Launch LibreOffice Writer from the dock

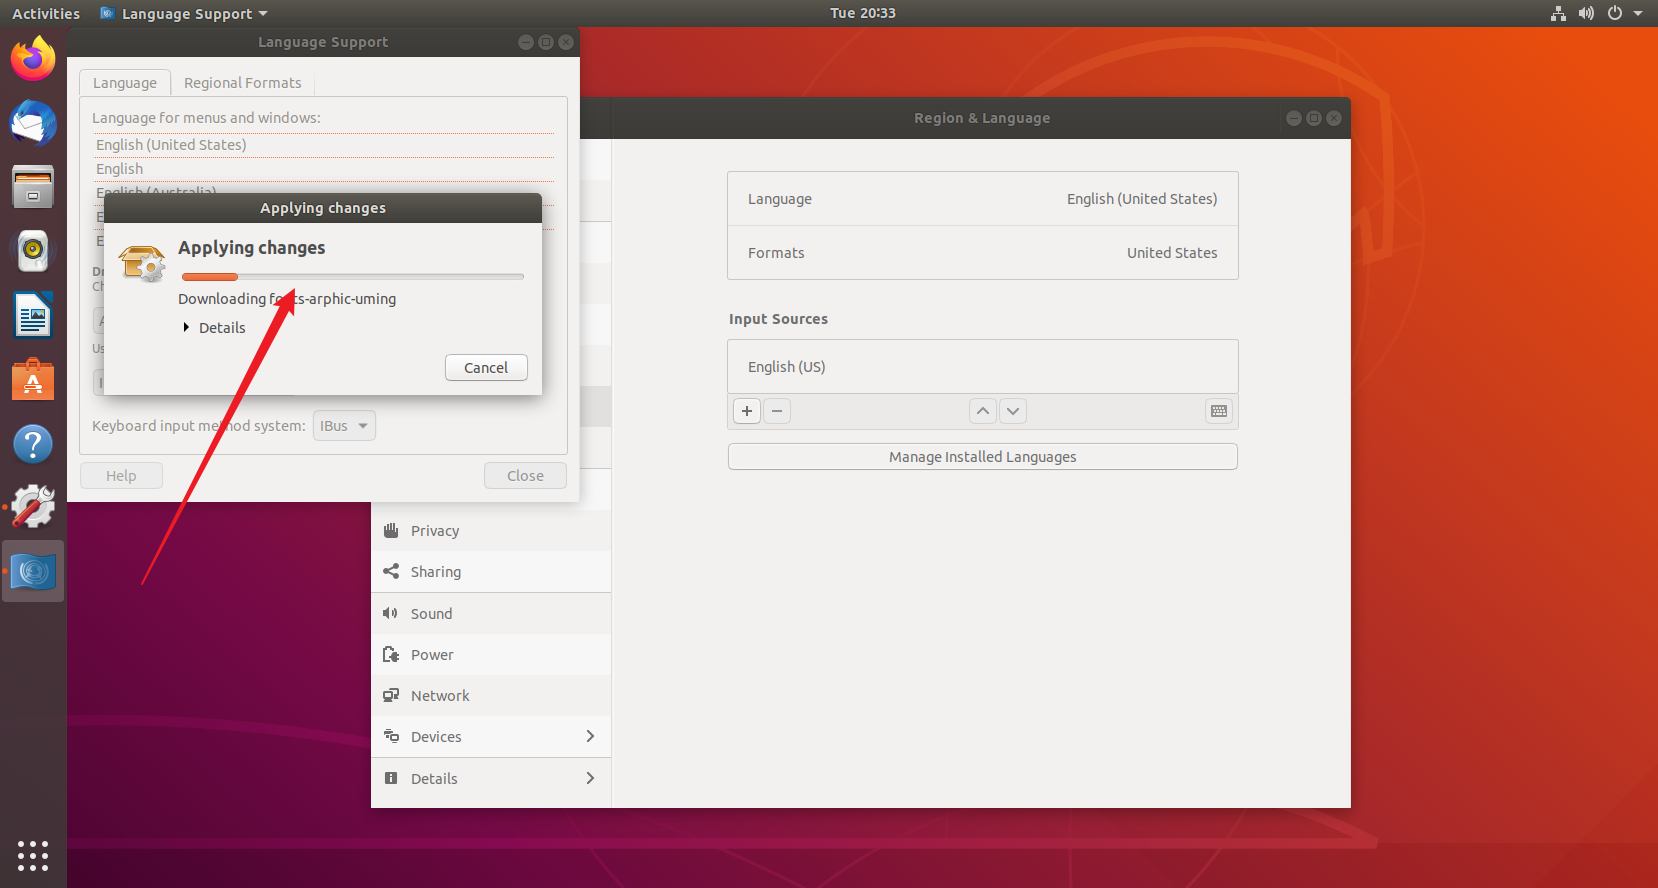click(33, 316)
